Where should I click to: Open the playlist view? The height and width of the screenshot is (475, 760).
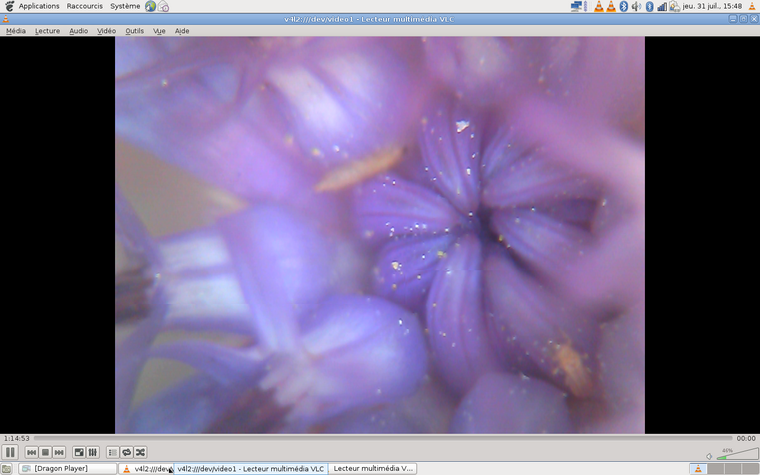(x=112, y=453)
